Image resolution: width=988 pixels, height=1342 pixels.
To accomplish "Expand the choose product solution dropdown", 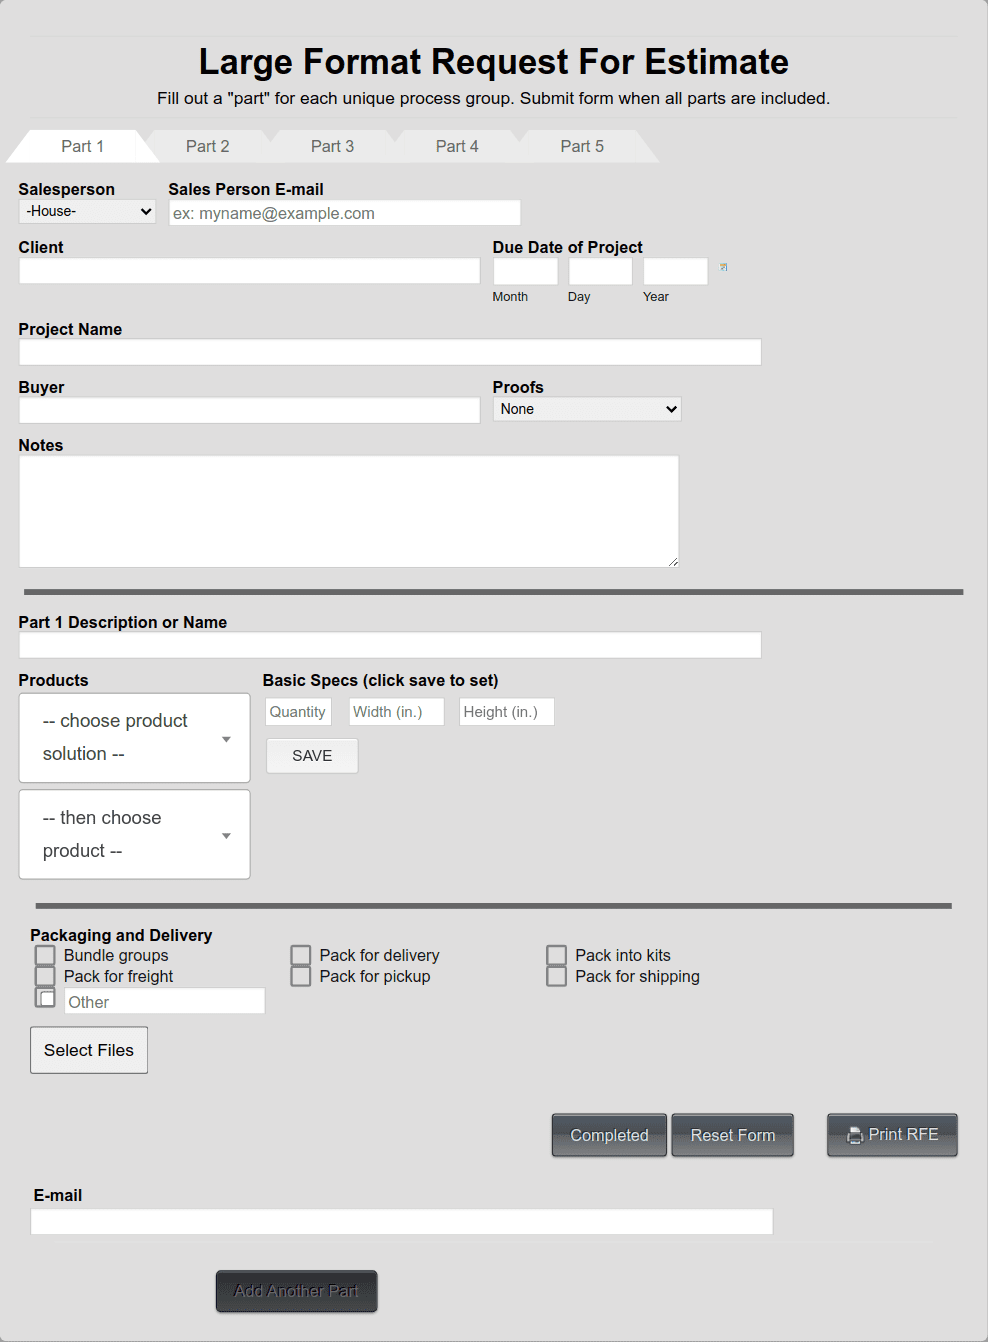I will tap(134, 737).
